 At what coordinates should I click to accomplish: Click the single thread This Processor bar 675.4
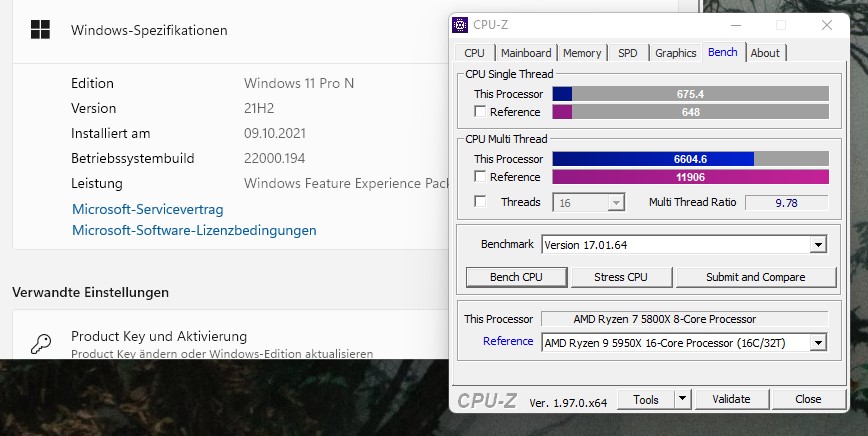[x=690, y=94]
